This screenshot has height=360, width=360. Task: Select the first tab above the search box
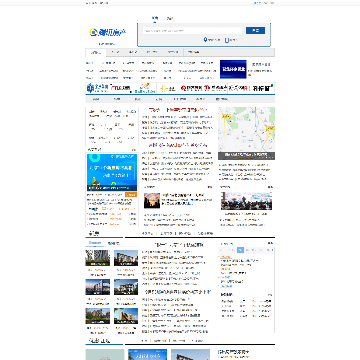[155, 18]
